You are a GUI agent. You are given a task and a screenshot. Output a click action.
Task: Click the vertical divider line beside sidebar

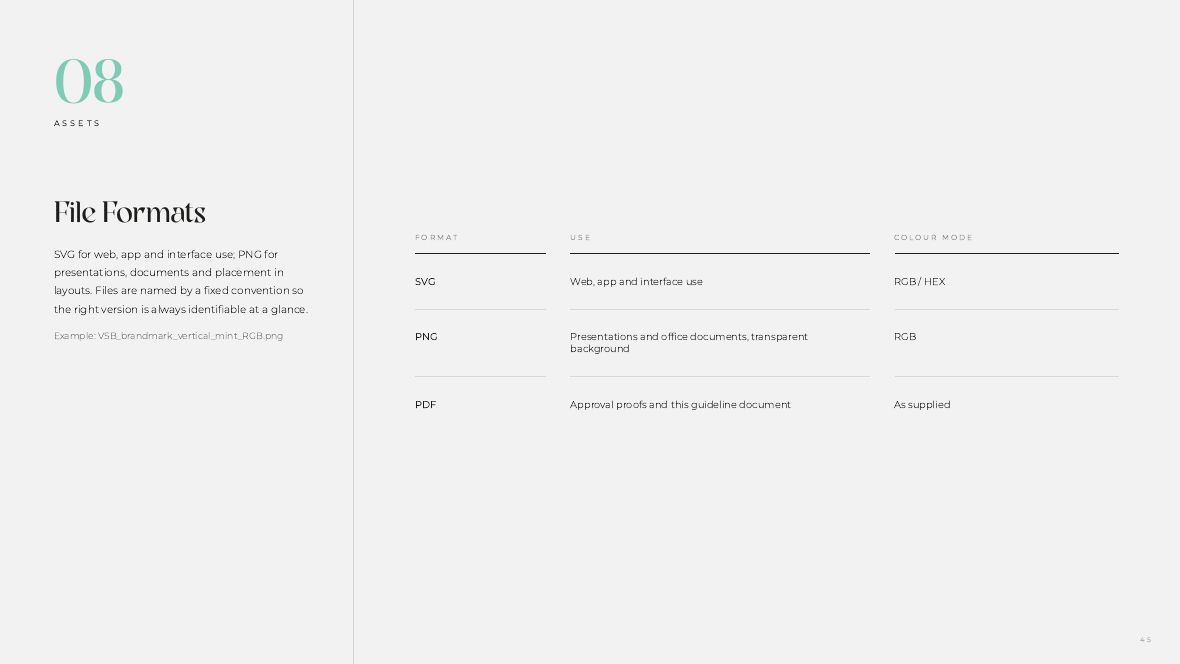pyautogui.click(x=353, y=332)
